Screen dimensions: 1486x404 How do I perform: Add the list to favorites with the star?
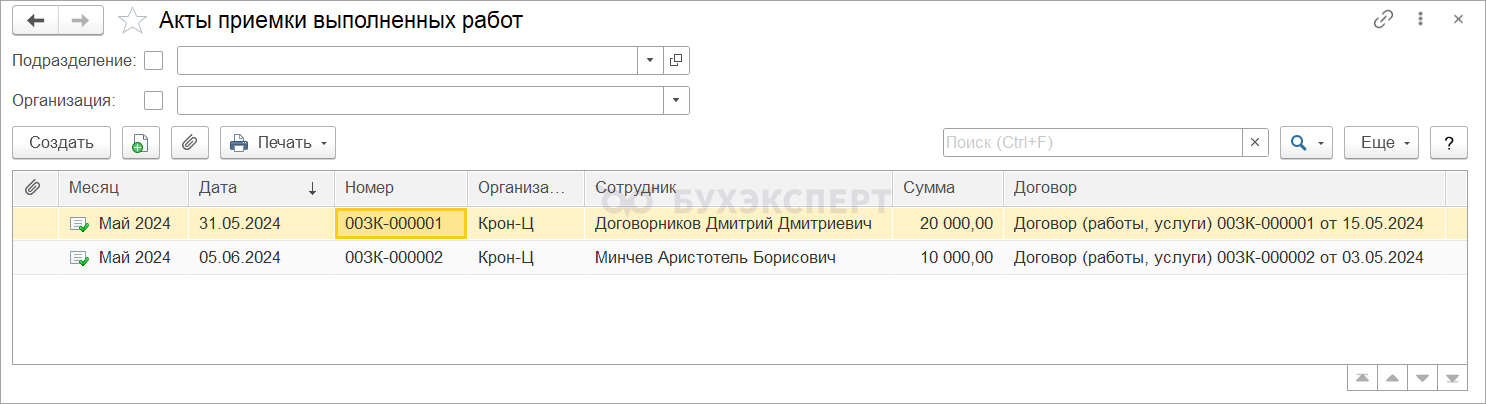point(132,21)
